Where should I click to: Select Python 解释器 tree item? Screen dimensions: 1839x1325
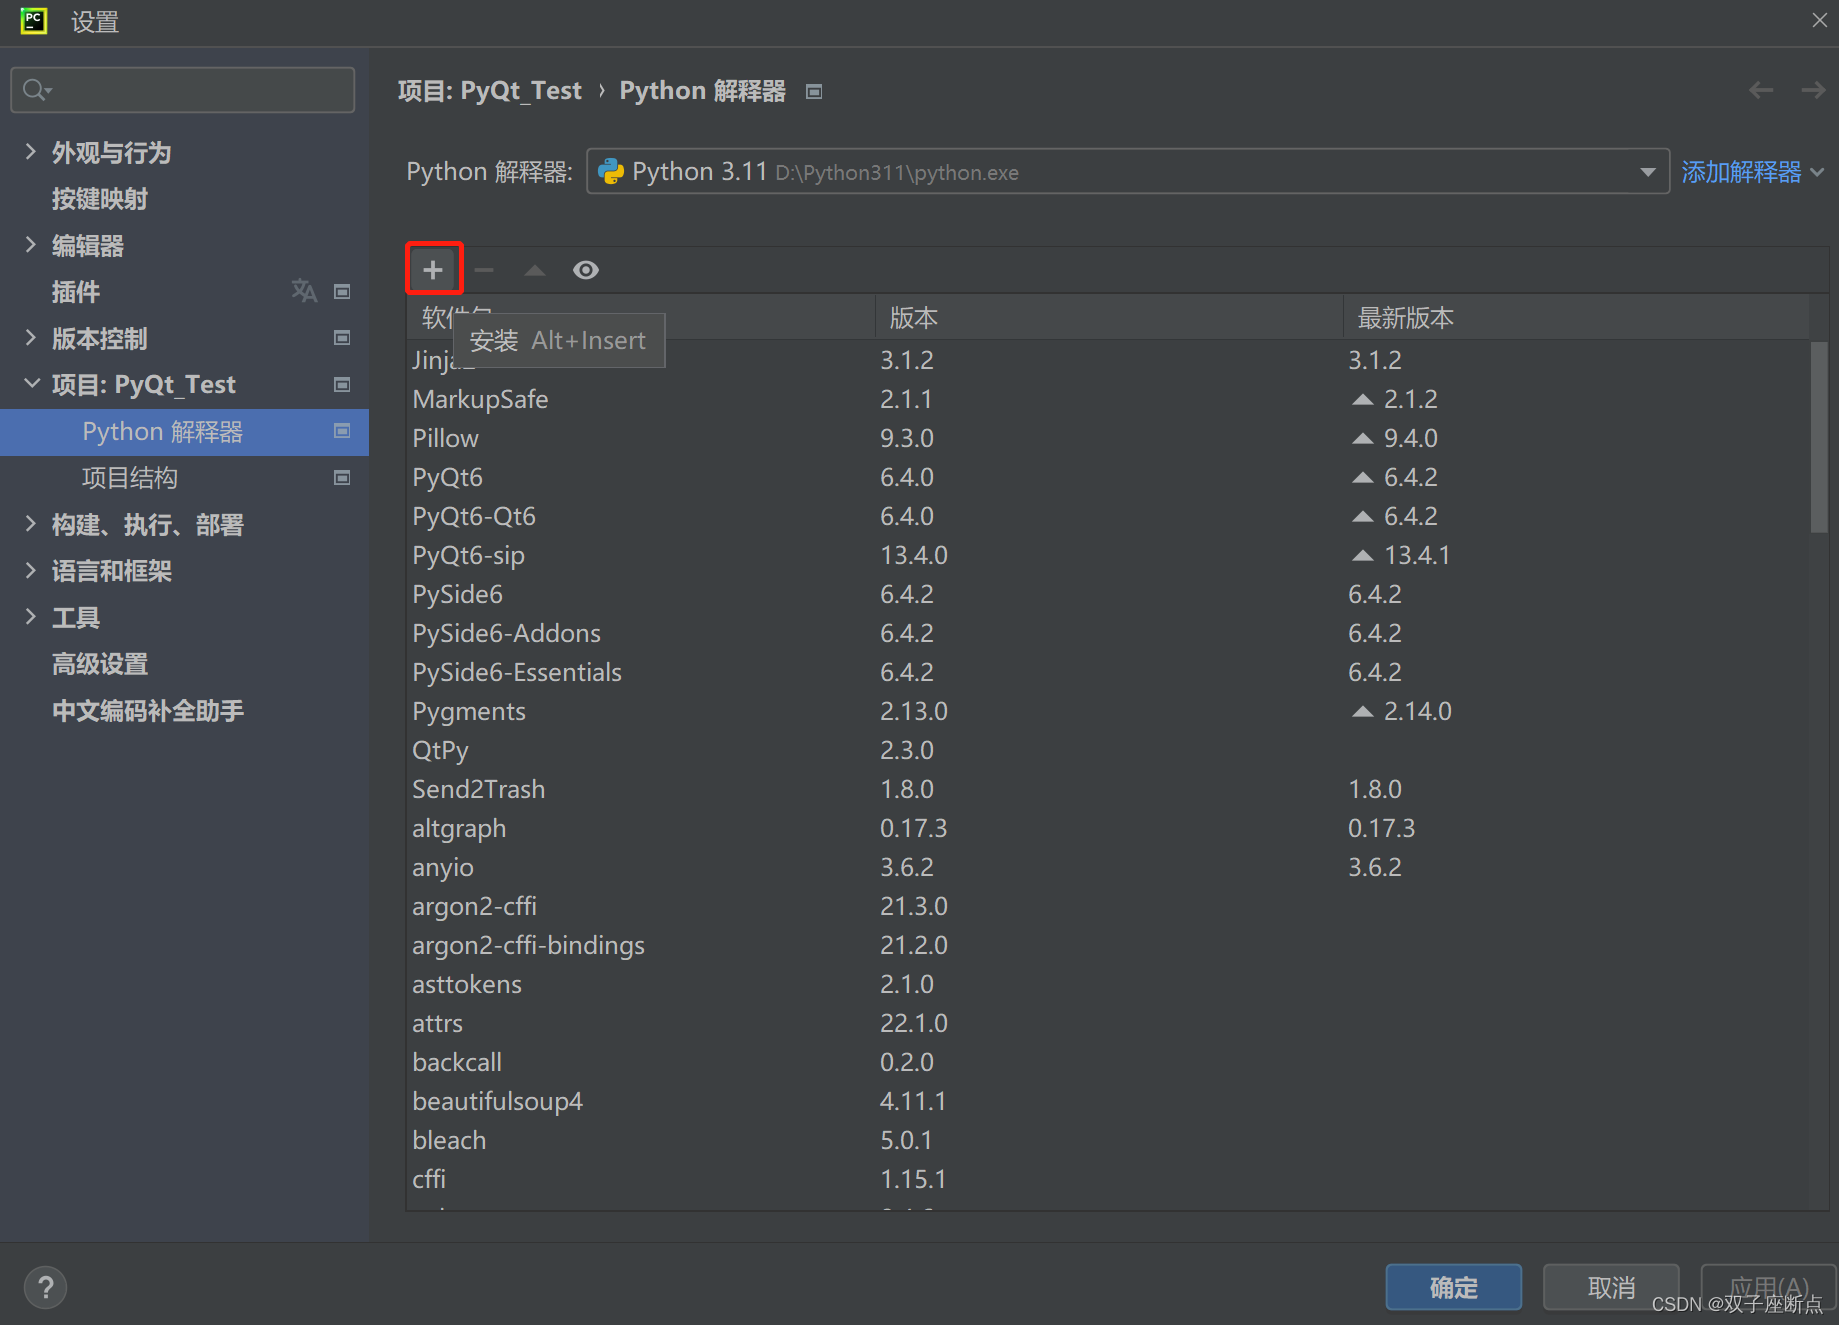pos(184,432)
